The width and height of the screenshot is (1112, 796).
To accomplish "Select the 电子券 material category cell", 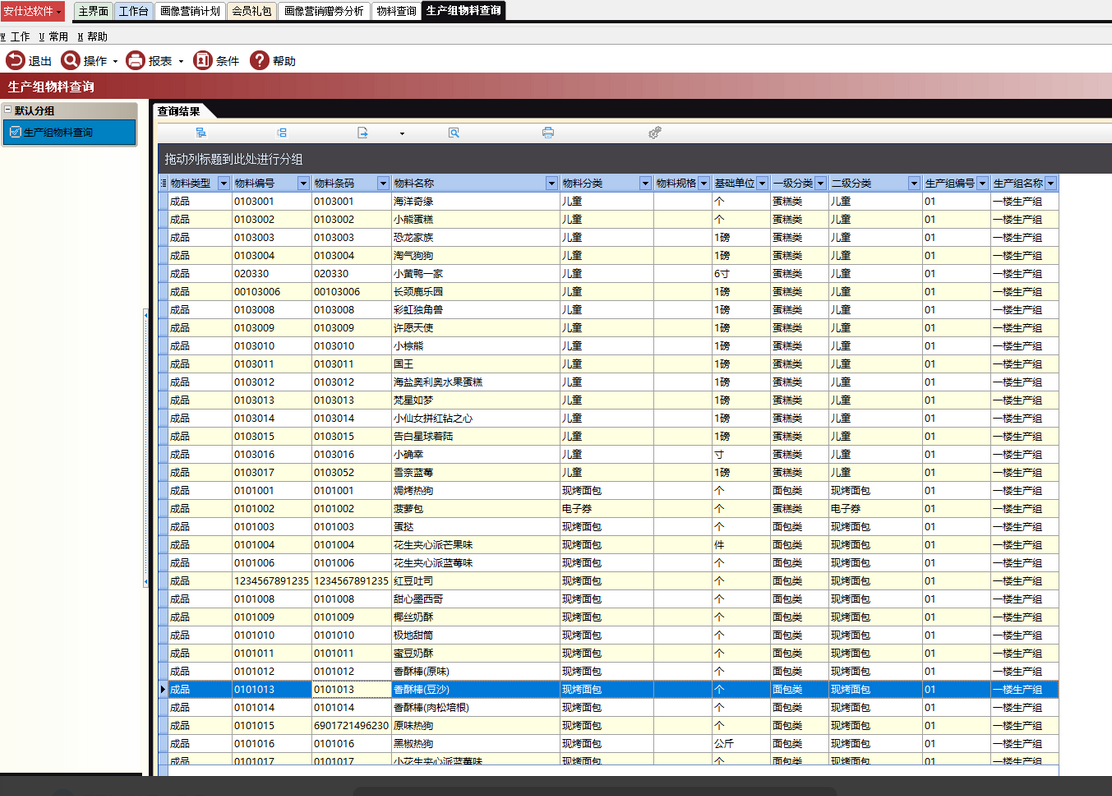I will click(x=606, y=509).
